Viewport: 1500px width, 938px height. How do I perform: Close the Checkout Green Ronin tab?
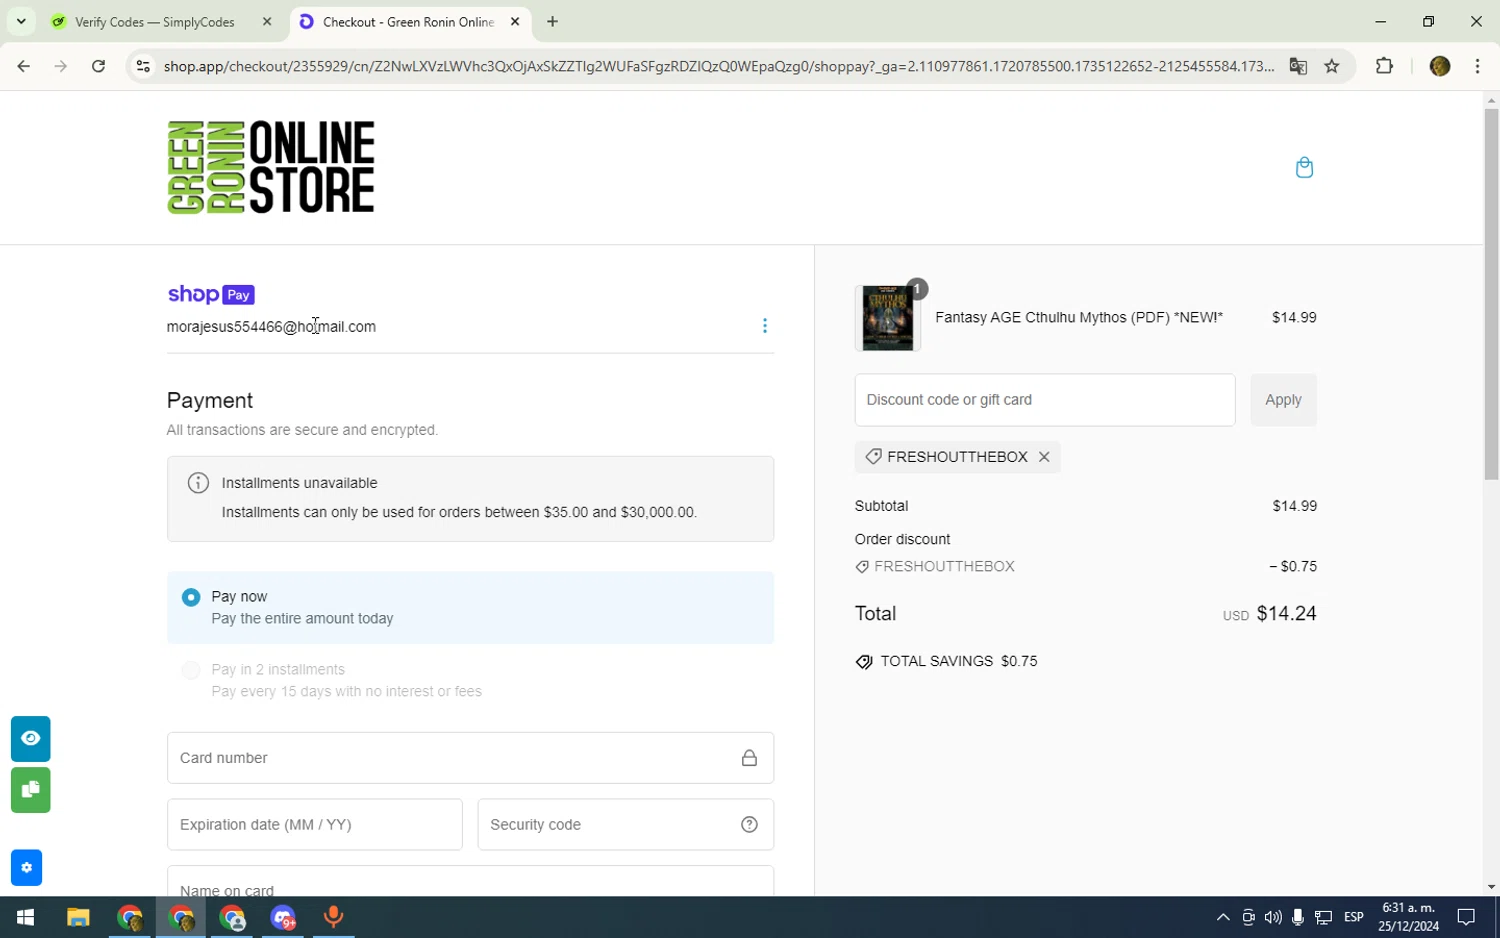[x=515, y=21]
